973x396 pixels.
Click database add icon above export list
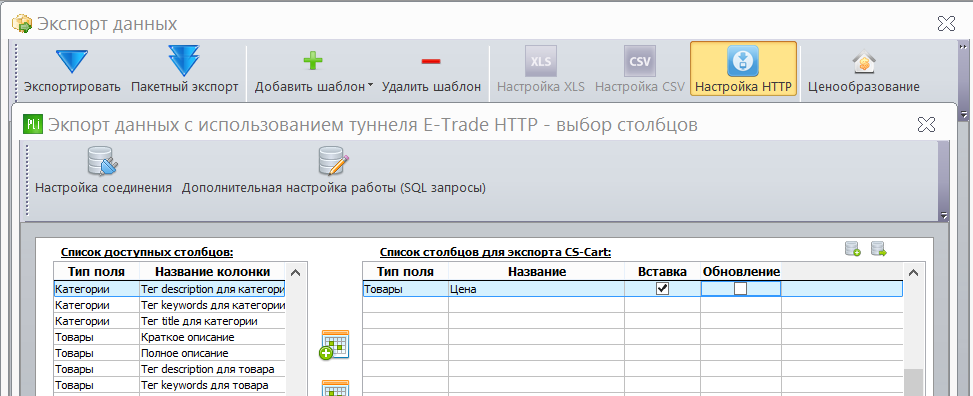pos(853,249)
